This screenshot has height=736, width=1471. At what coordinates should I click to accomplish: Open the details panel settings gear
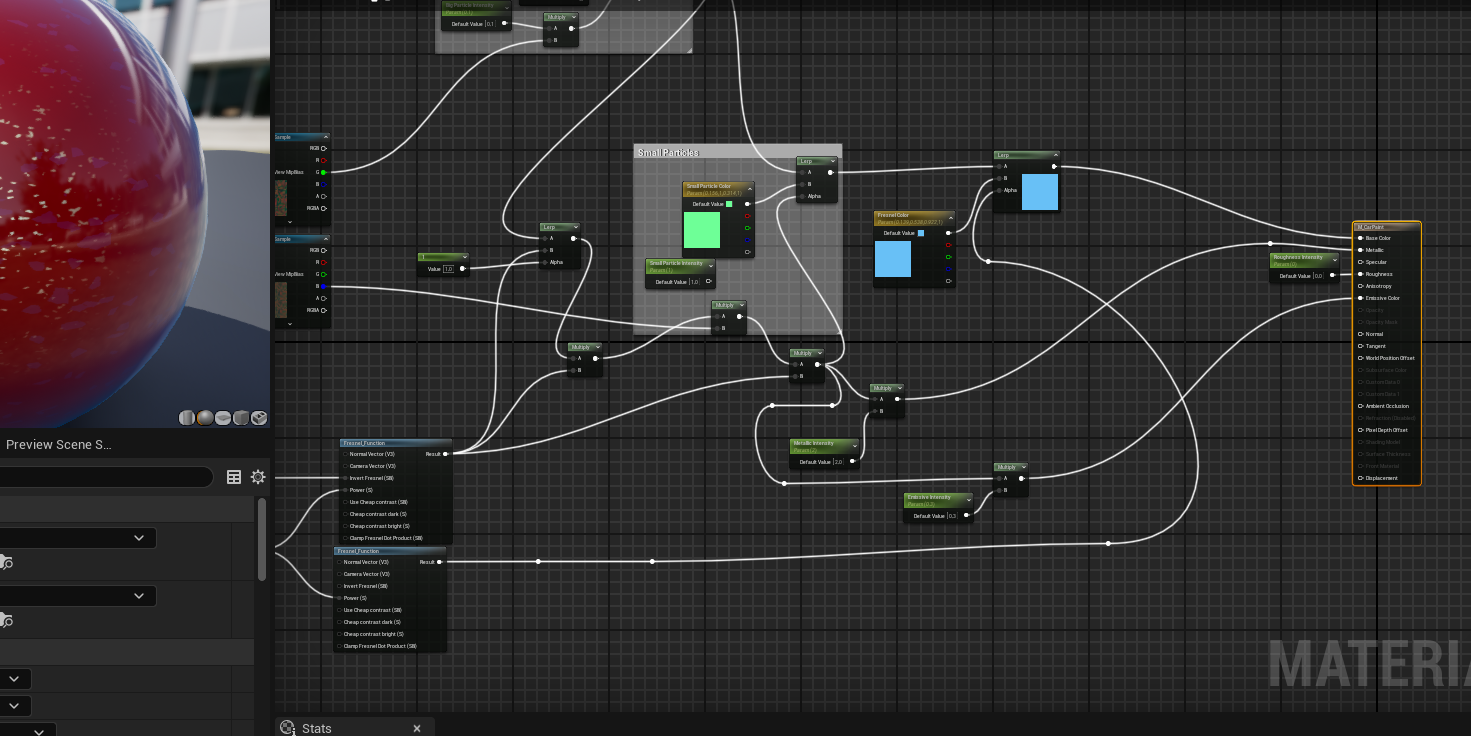(x=258, y=477)
